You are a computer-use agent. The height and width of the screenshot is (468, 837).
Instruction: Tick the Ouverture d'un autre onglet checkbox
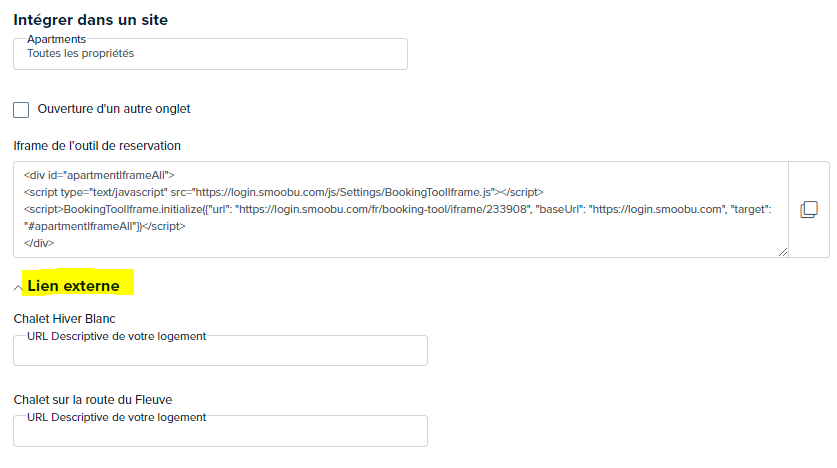(x=21, y=110)
